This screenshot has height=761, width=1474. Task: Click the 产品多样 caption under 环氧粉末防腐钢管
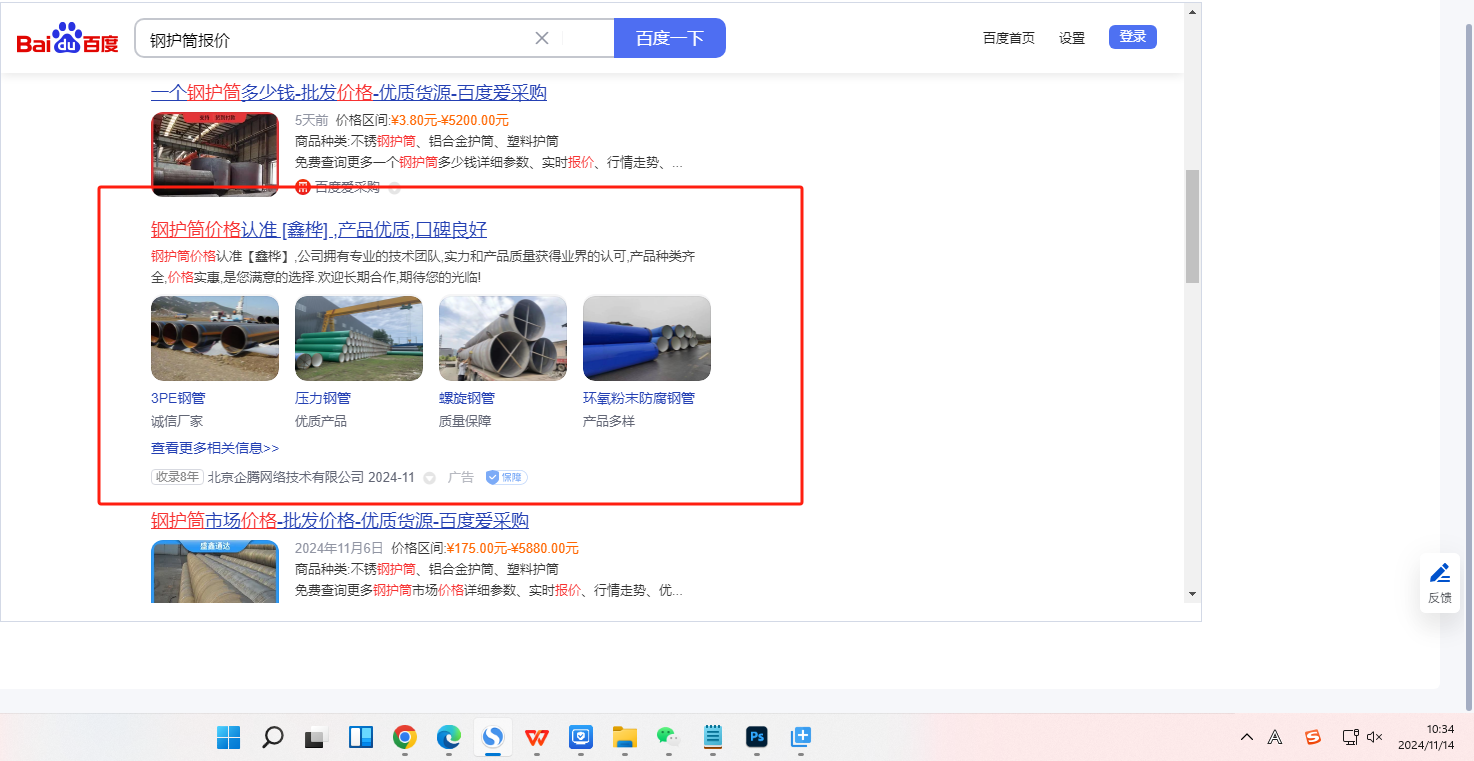pyautogui.click(x=609, y=421)
